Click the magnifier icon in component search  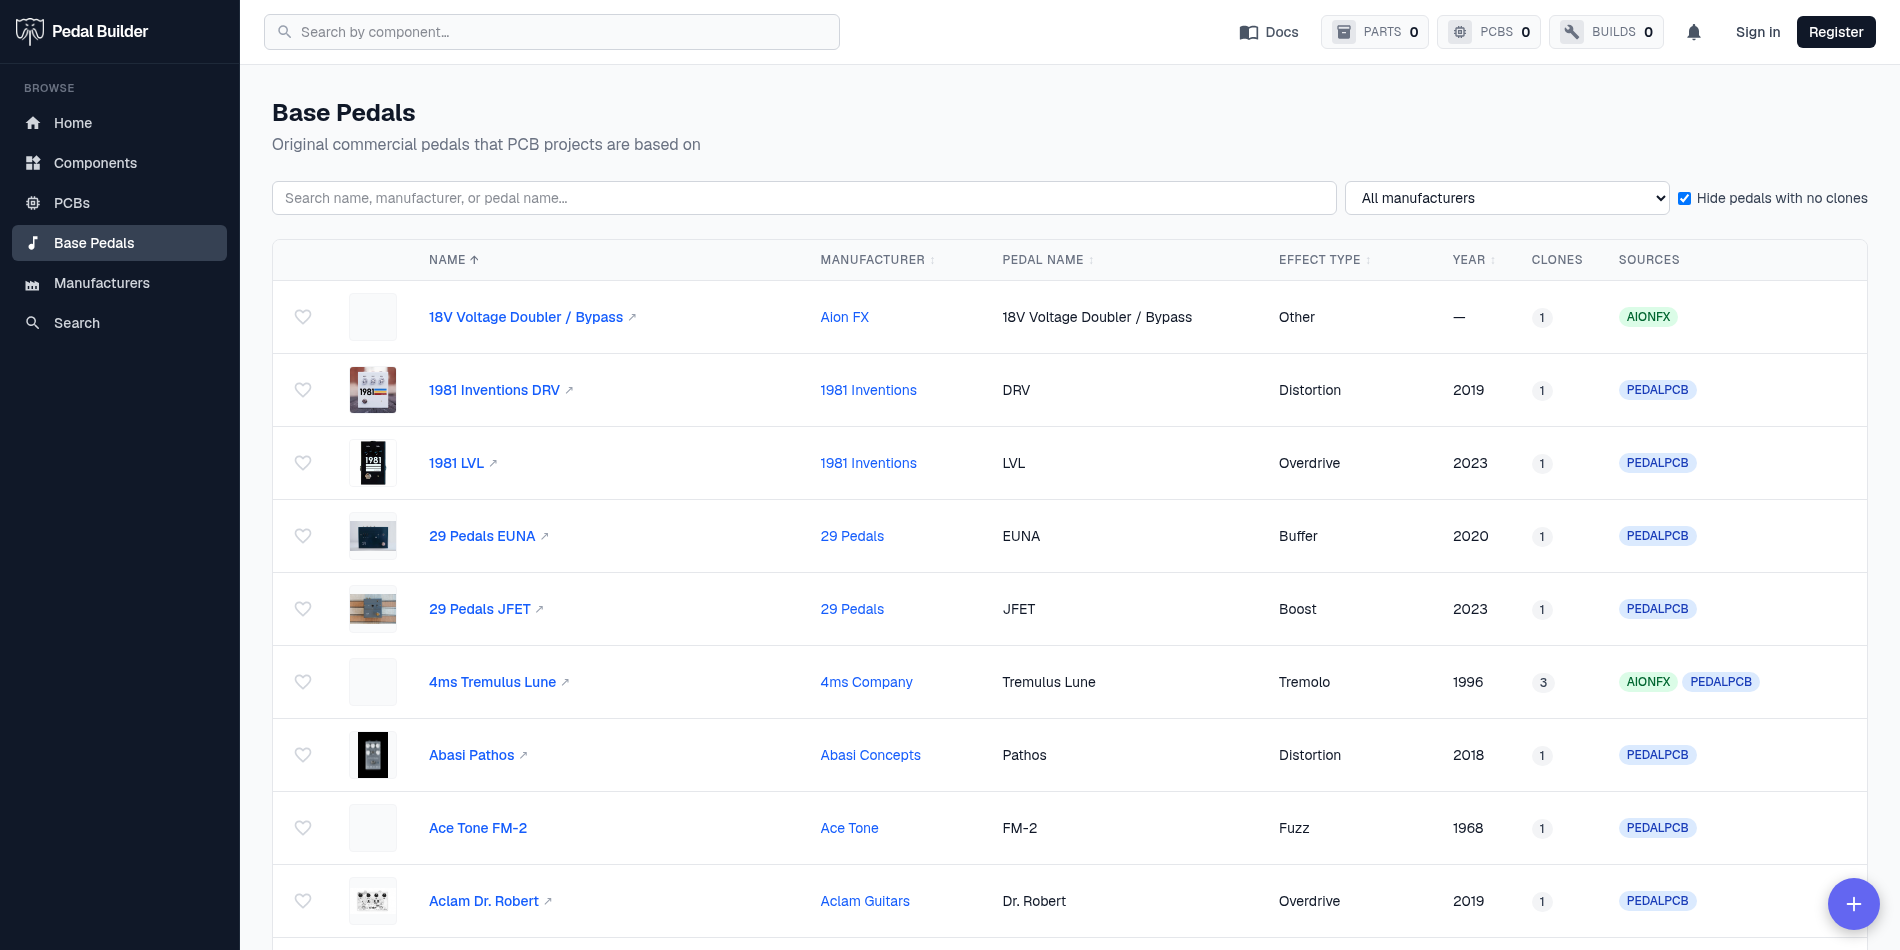pyautogui.click(x=285, y=32)
